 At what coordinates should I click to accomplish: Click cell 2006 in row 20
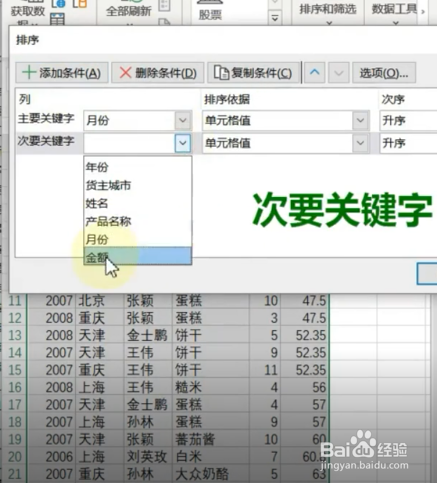pyautogui.click(x=52, y=457)
